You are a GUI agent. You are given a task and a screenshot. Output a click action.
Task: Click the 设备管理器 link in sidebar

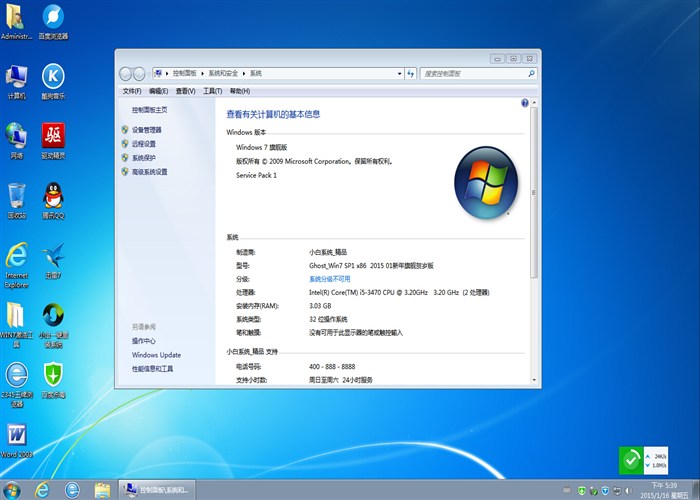(x=146, y=130)
